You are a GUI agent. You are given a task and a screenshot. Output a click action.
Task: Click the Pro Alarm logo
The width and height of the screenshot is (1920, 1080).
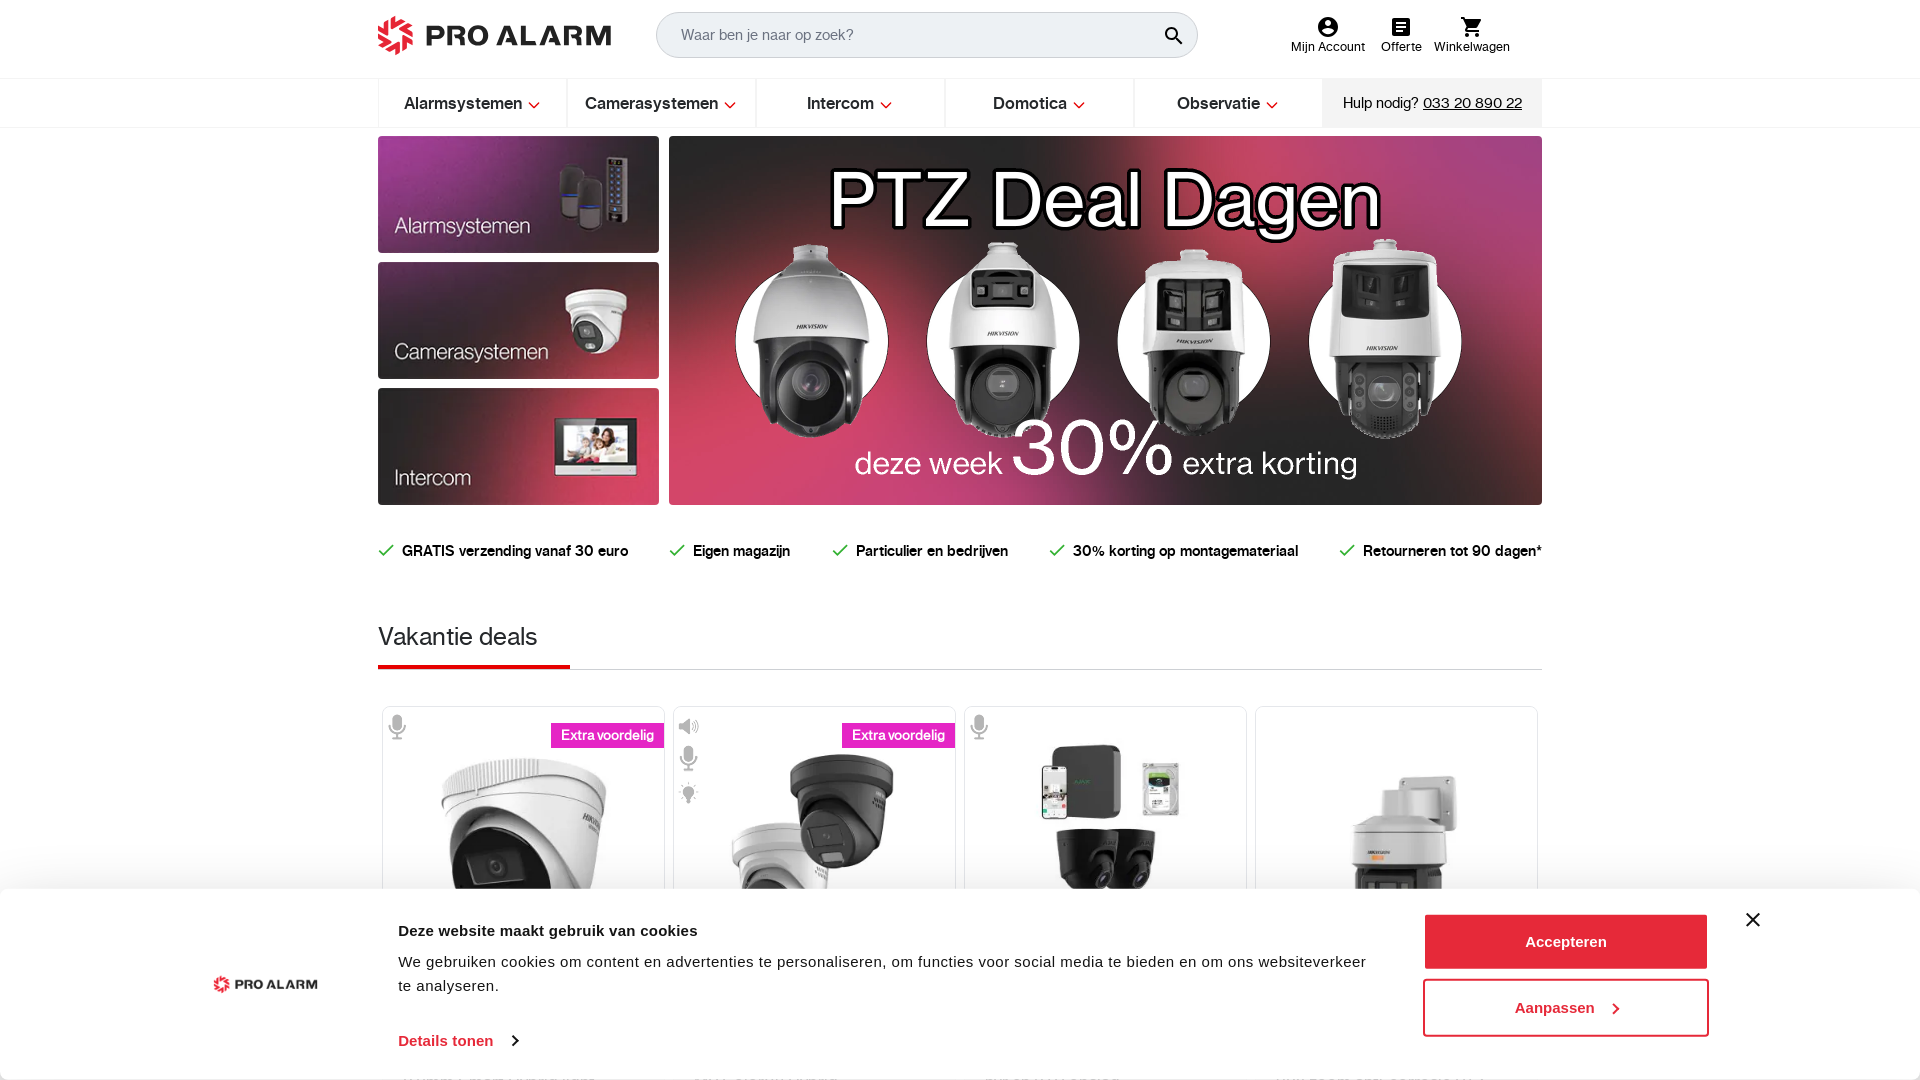coord(494,35)
